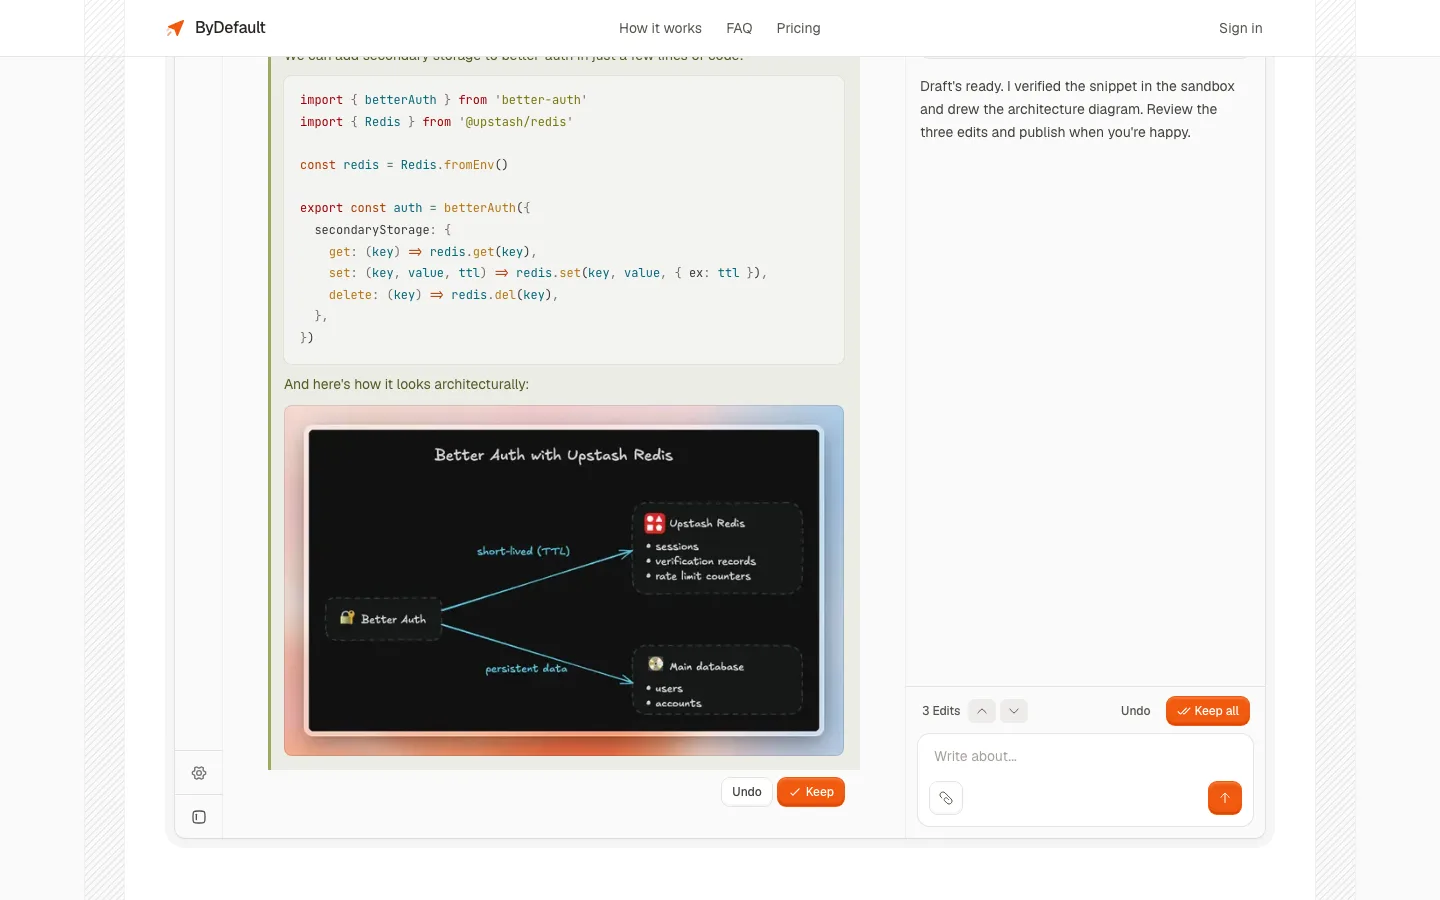Click the 'And here's how it looks architecturally' text
Screen dimensions: 1440x900
coord(406,384)
